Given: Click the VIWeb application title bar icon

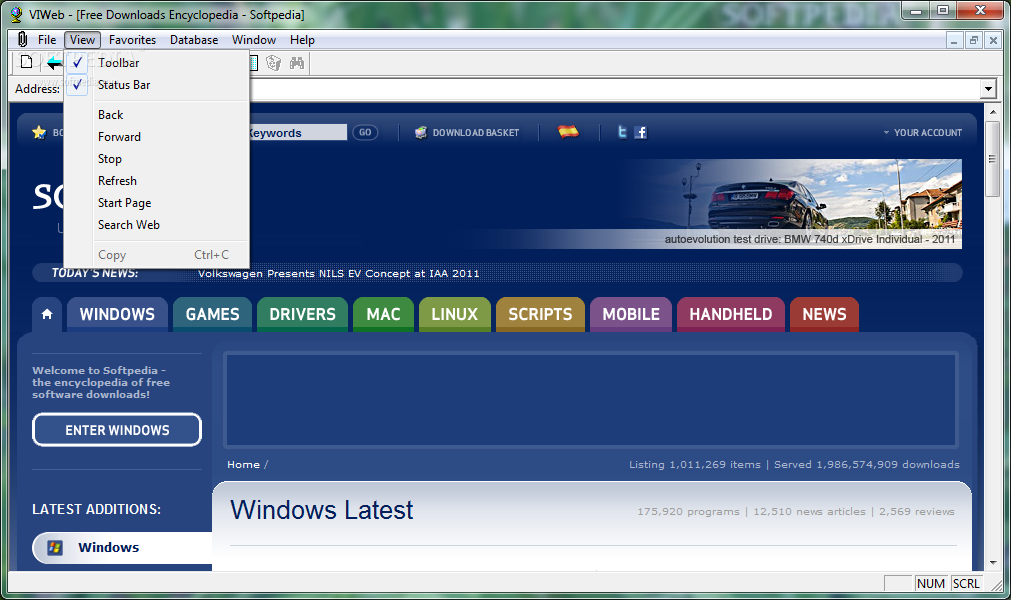Looking at the screenshot, I should (17, 14).
